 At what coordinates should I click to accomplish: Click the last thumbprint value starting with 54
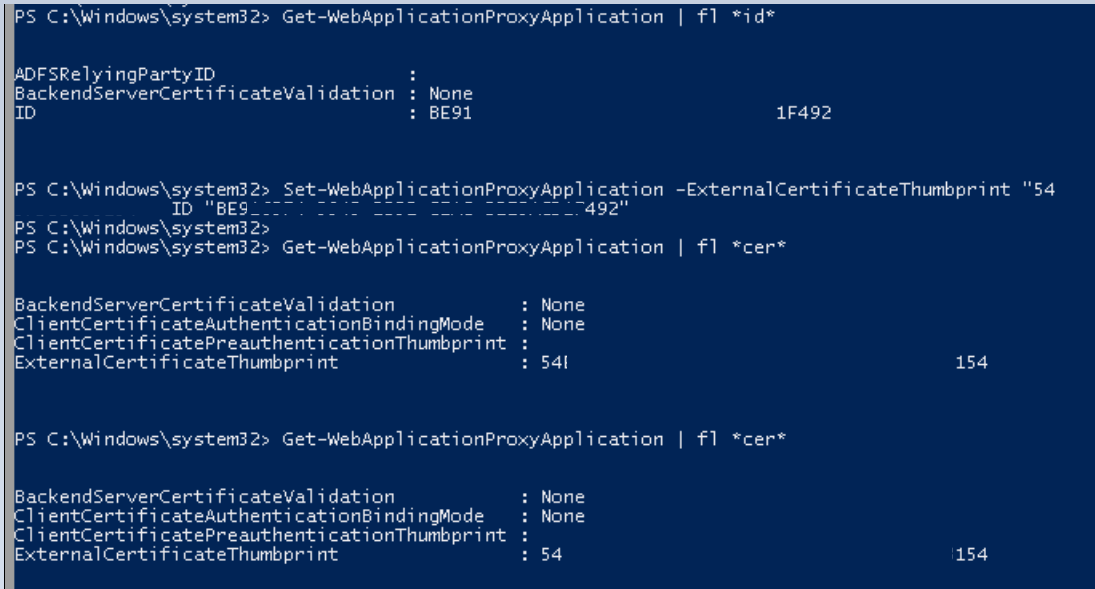click(x=552, y=555)
